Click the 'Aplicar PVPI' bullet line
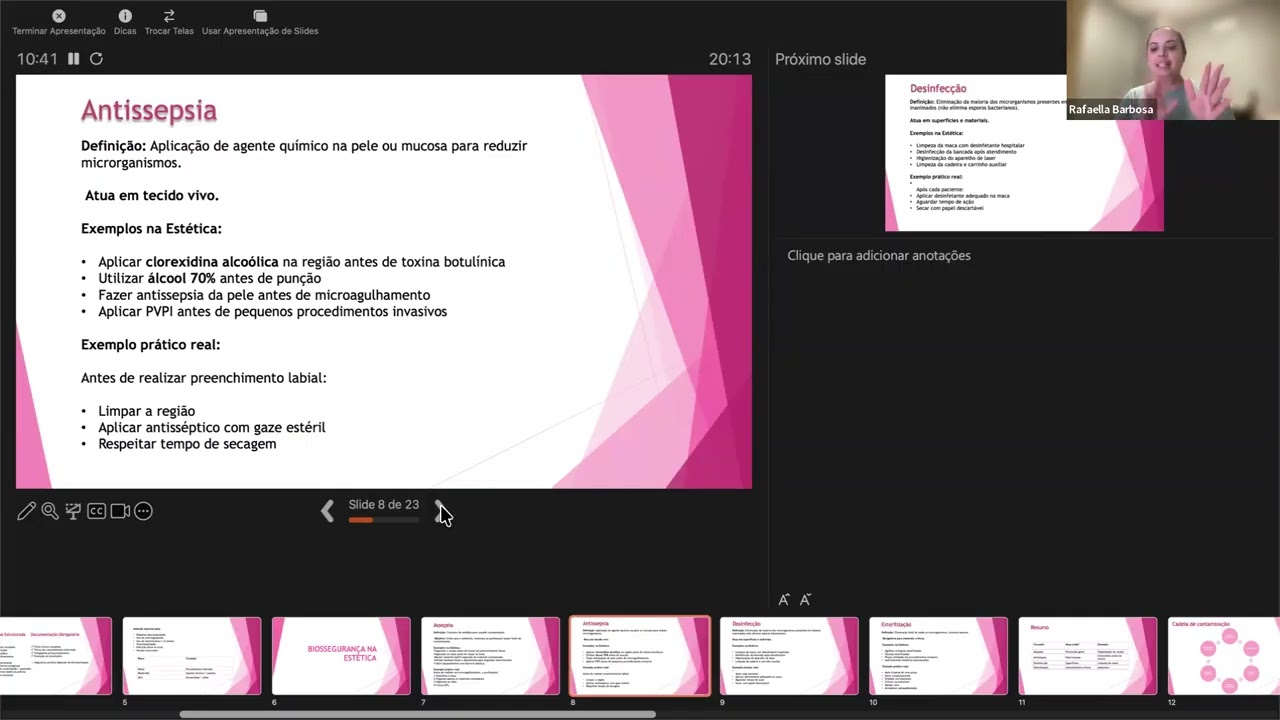Screen dimensions: 1280x720 click(x=272, y=312)
